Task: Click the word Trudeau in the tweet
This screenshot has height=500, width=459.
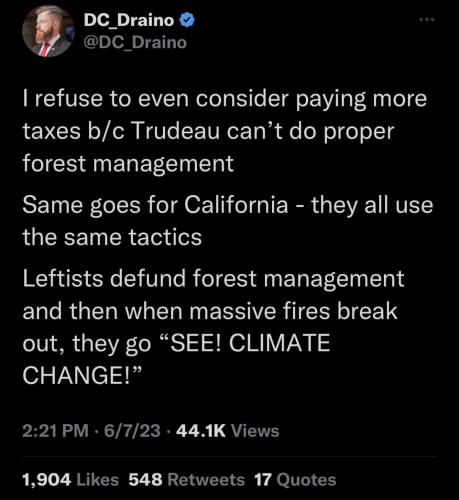Action: tap(176, 131)
